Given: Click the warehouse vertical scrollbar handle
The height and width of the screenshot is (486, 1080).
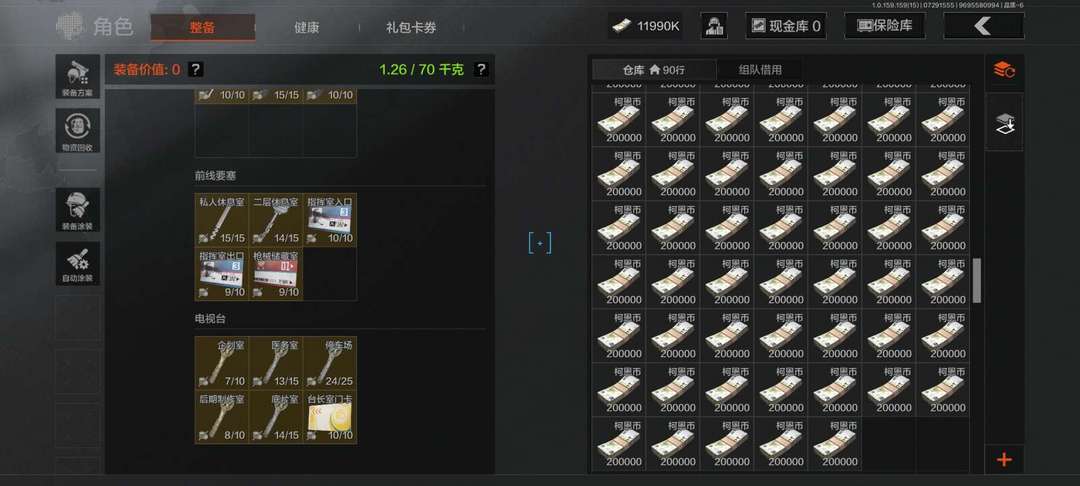Looking at the screenshot, I should click(977, 280).
